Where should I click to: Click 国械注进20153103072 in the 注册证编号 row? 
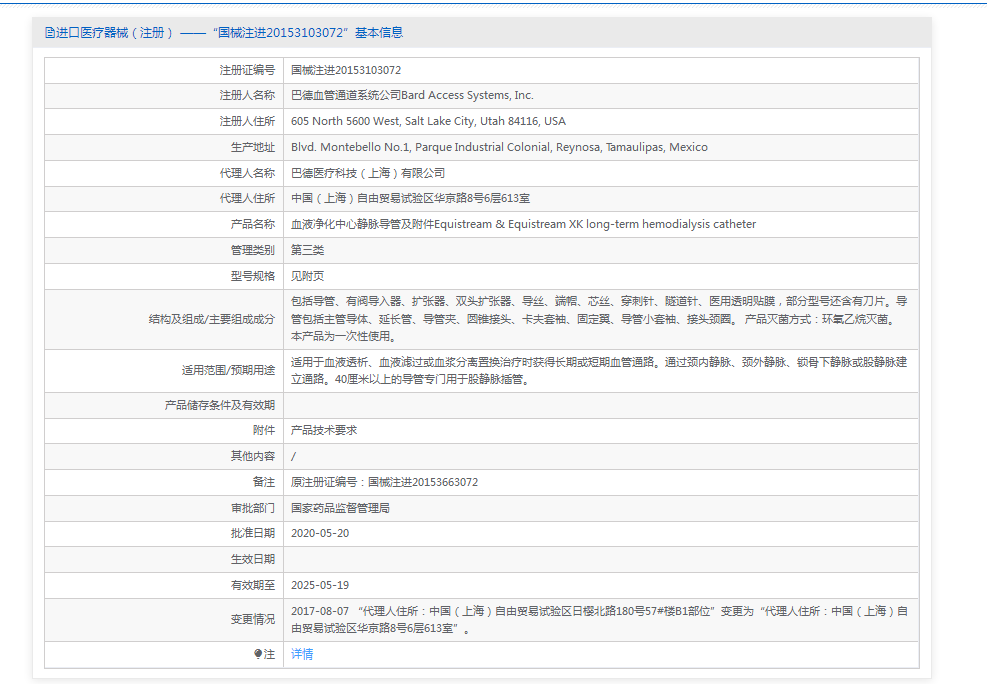346,70
